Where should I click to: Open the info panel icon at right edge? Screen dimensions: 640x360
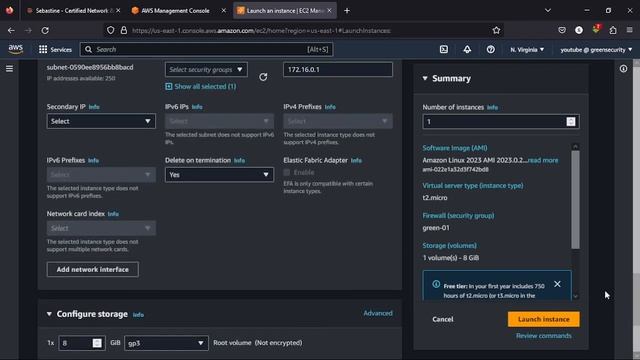[623, 69]
